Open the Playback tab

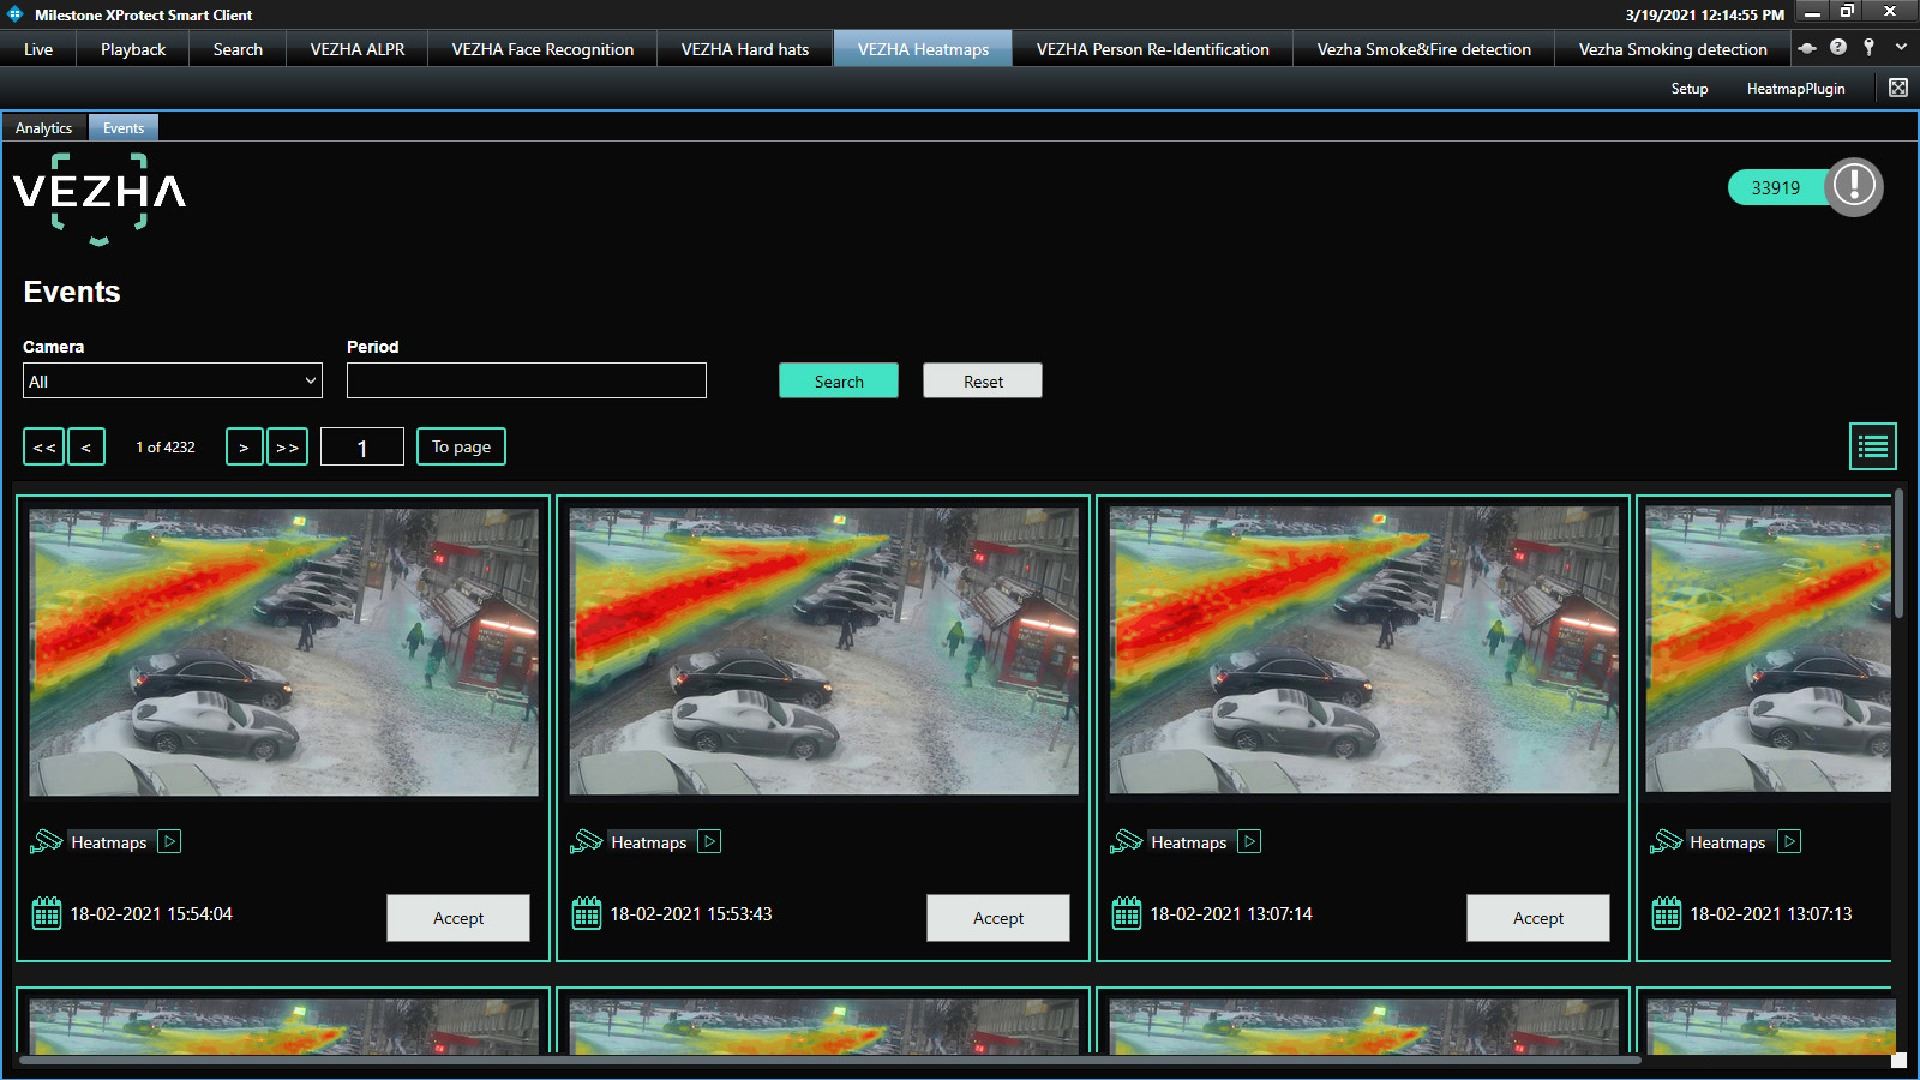[133, 48]
